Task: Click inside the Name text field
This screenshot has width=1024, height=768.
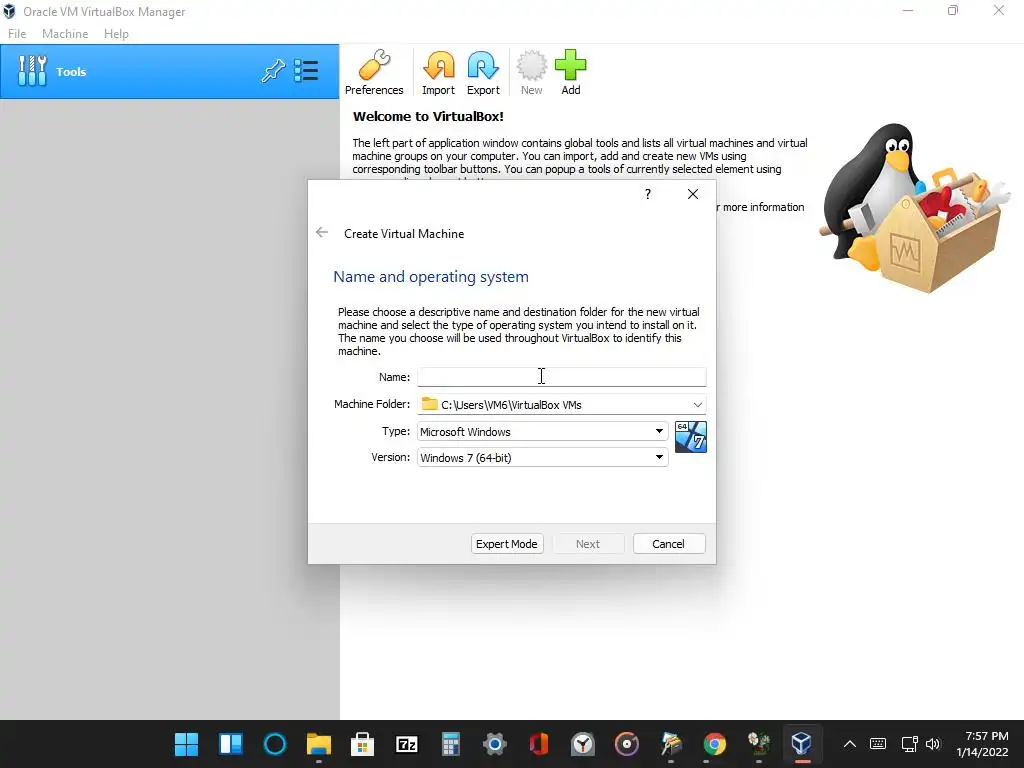Action: [x=562, y=377]
